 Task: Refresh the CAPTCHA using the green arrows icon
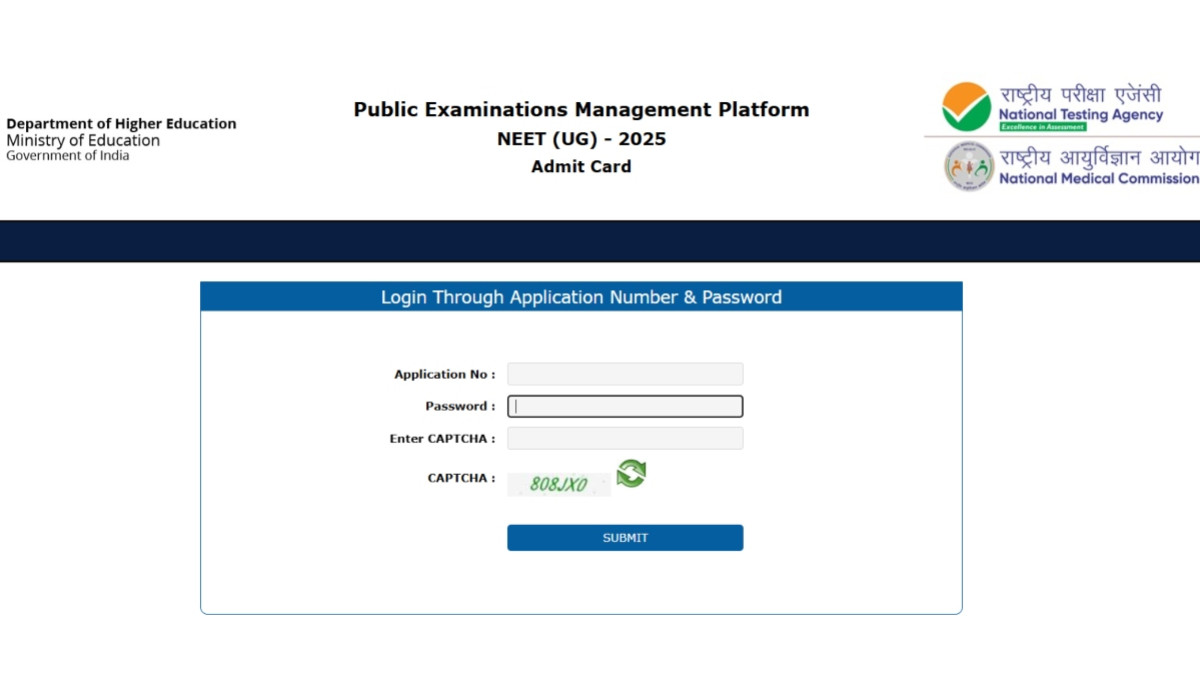pos(631,474)
